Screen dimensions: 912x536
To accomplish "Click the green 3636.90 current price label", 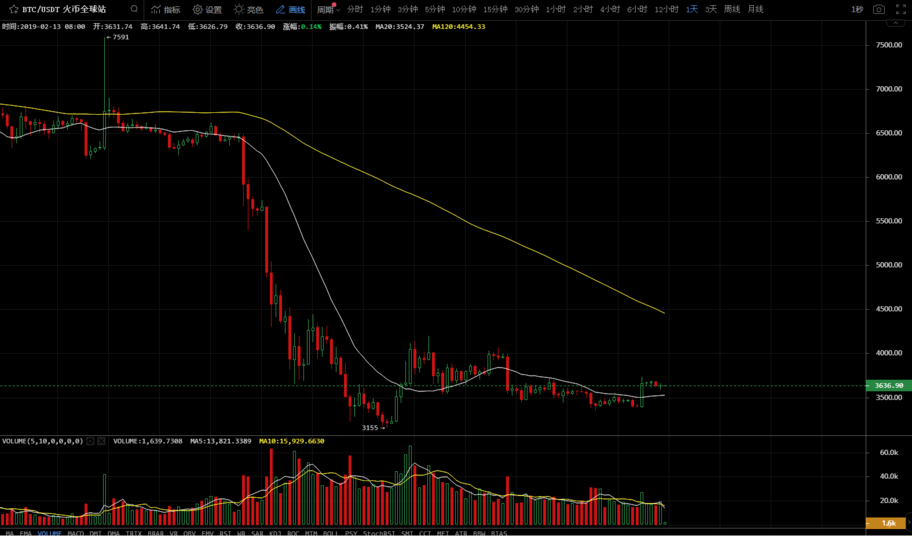I will [888, 385].
